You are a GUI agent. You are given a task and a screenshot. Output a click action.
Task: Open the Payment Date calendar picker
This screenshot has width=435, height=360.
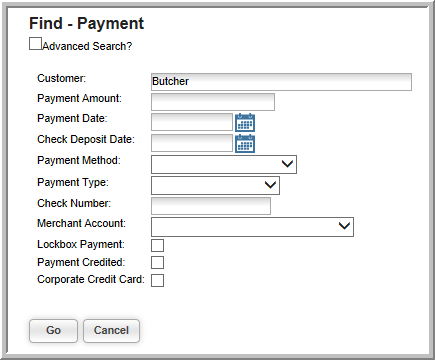[x=245, y=122]
